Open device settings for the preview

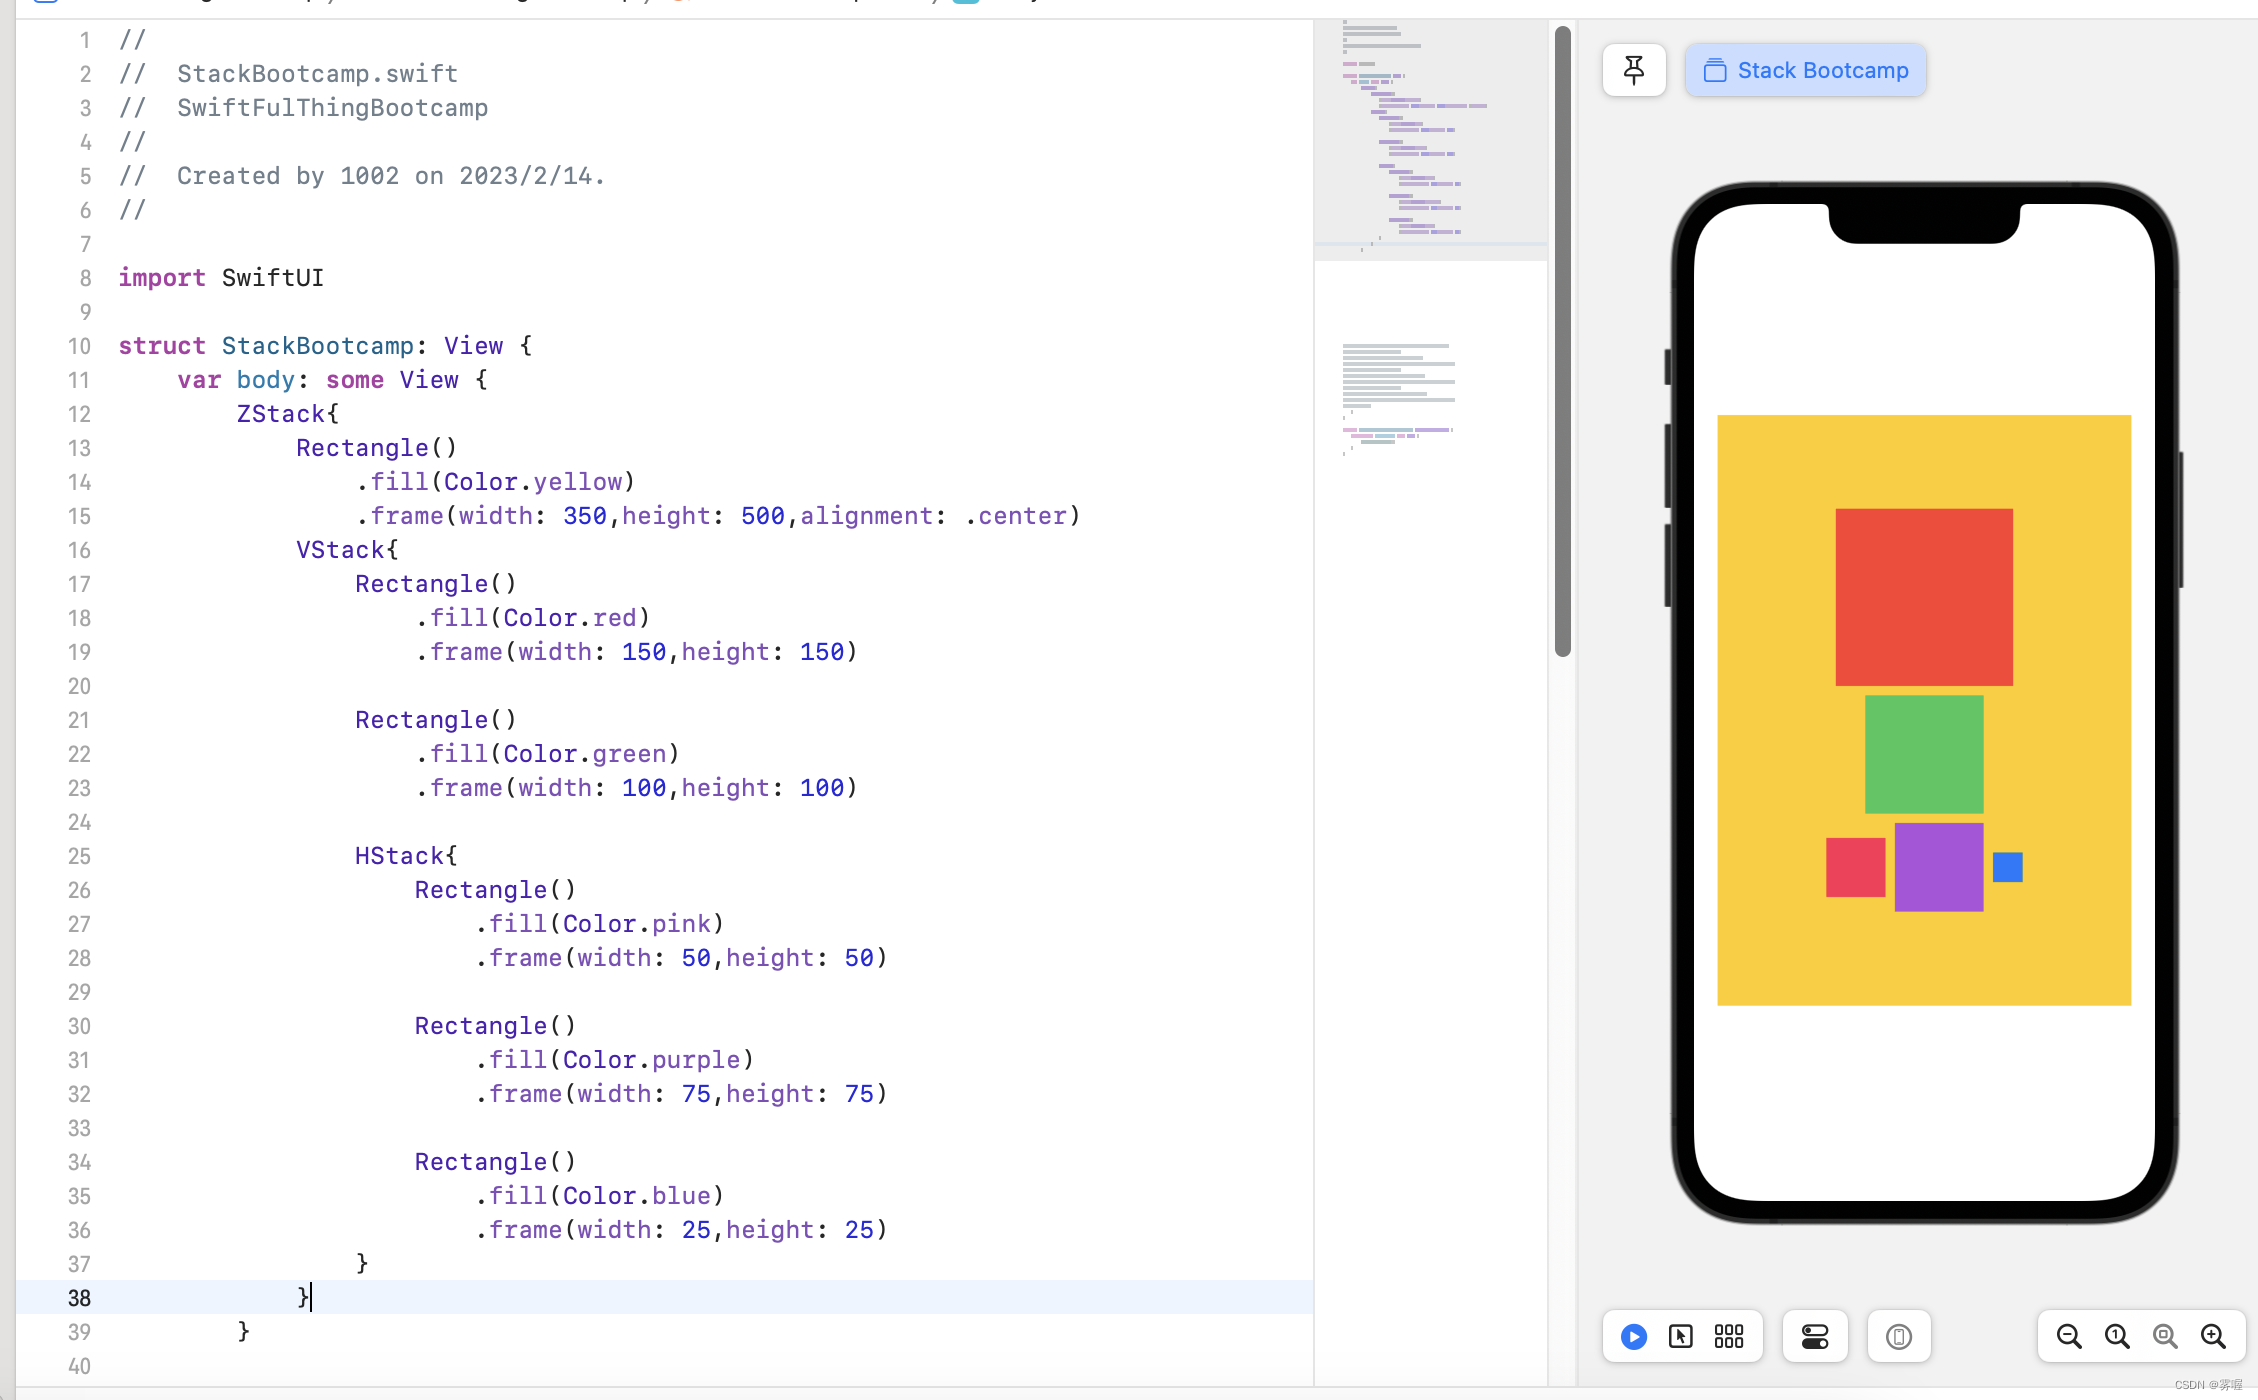pos(1815,1336)
